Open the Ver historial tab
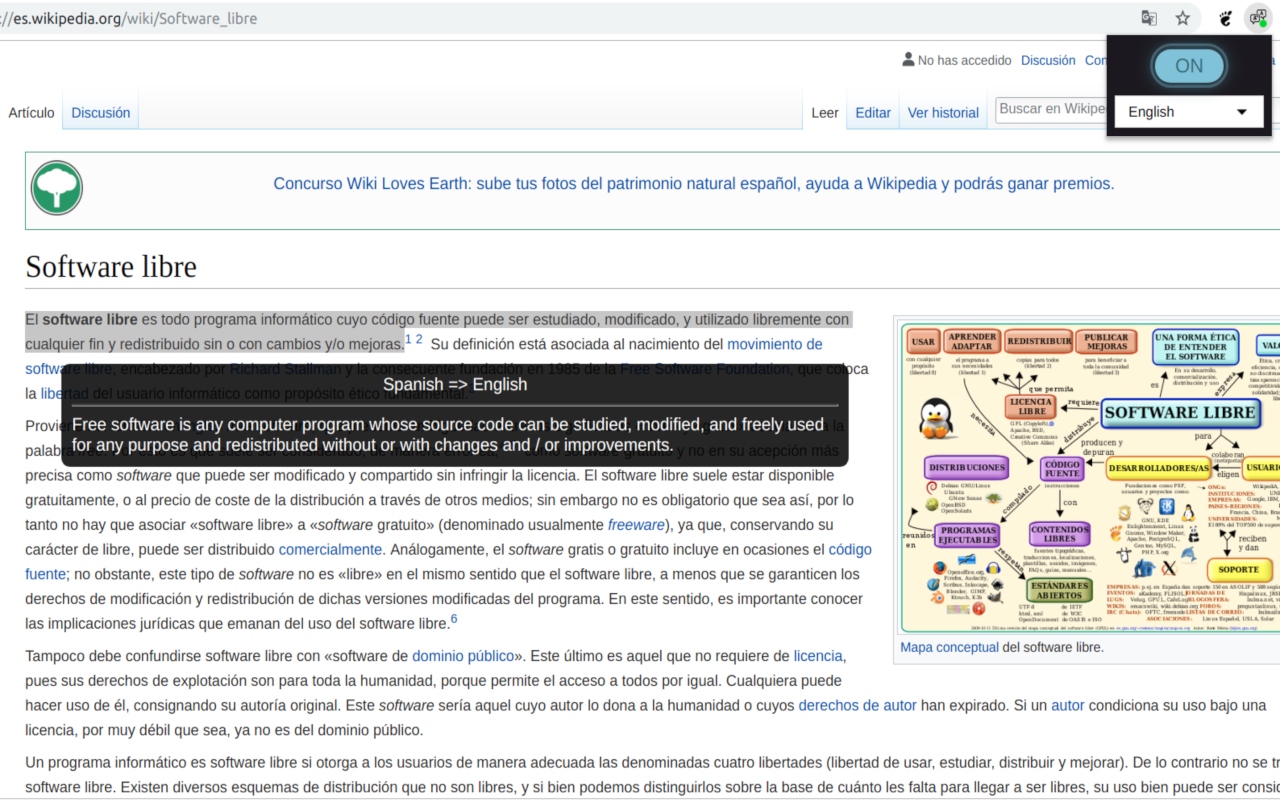 [943, 113]
